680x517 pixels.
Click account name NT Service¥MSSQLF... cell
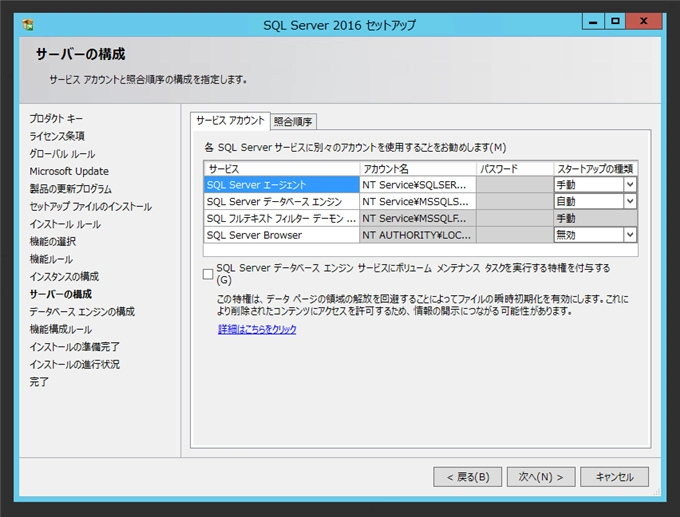[x=418, y=218]
